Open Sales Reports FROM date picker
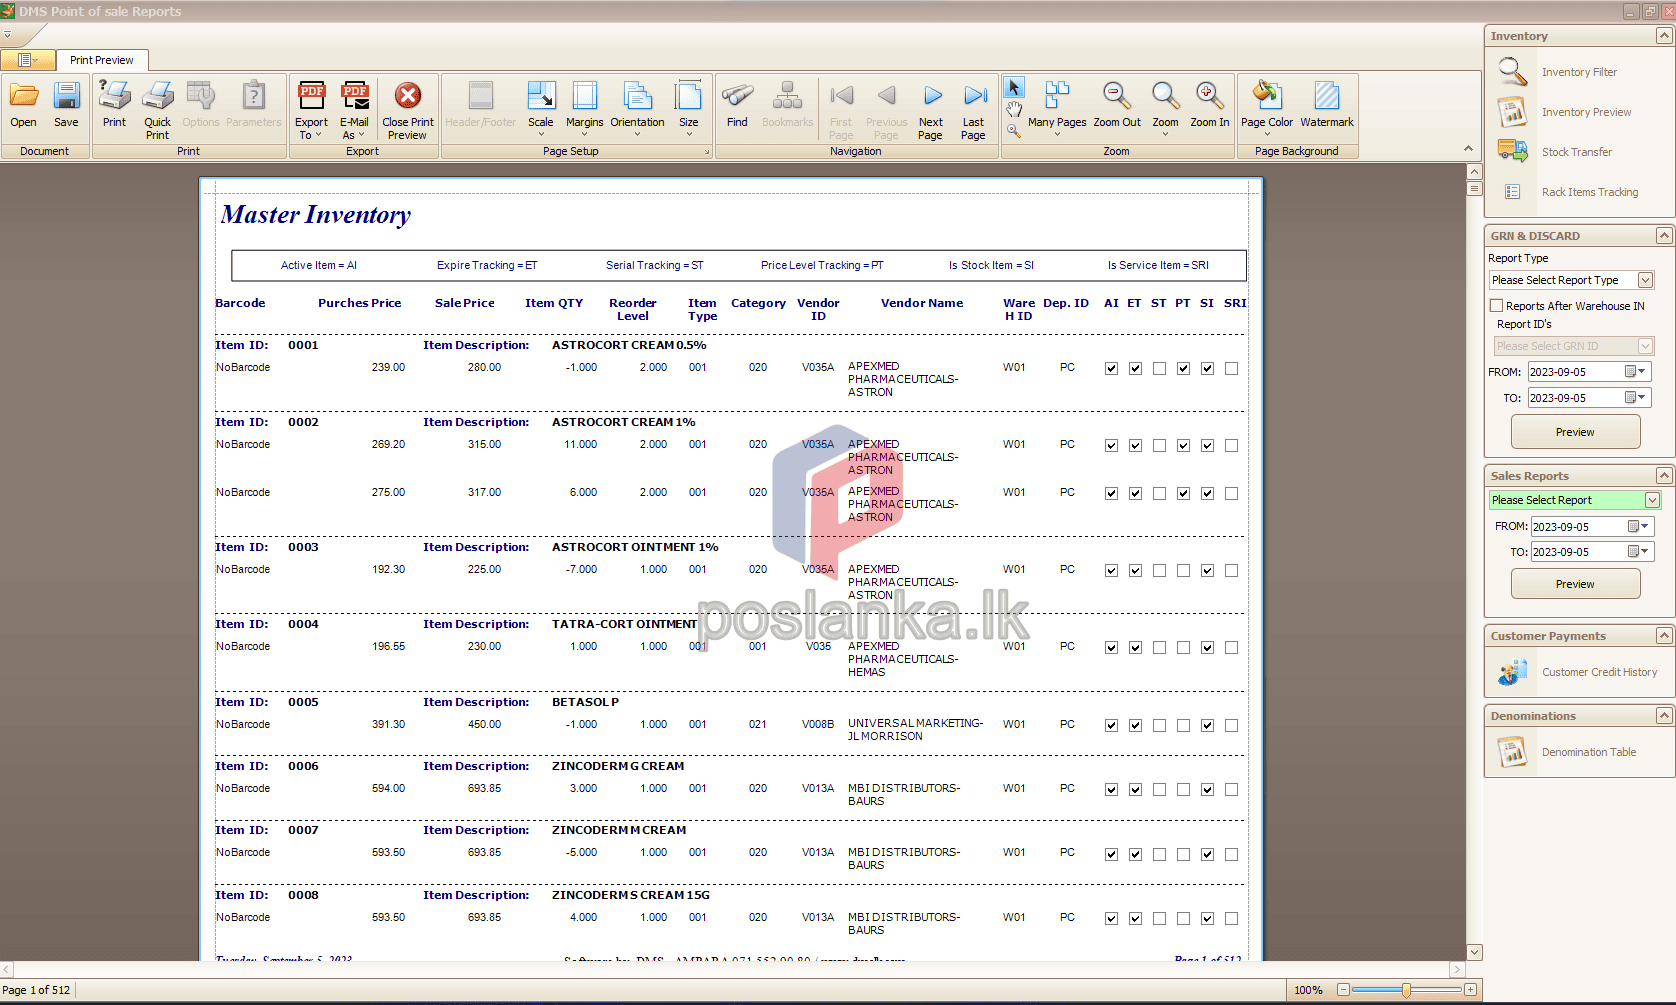This screenshot has height=1005, width=1676. [x=1638, y=526]
